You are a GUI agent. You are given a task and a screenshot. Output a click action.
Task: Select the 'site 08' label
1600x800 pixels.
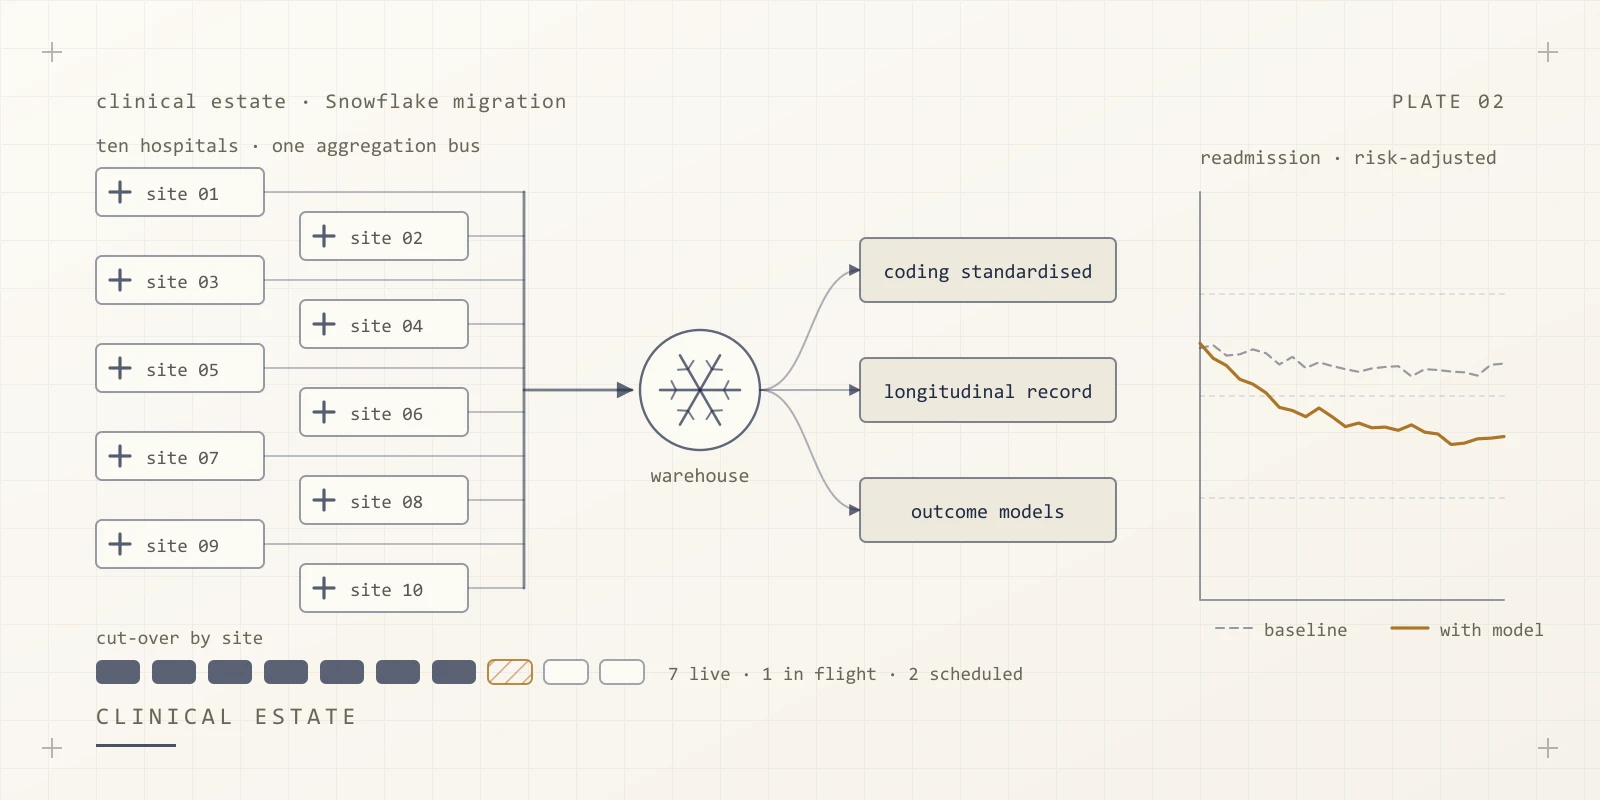tap(386, 502)
